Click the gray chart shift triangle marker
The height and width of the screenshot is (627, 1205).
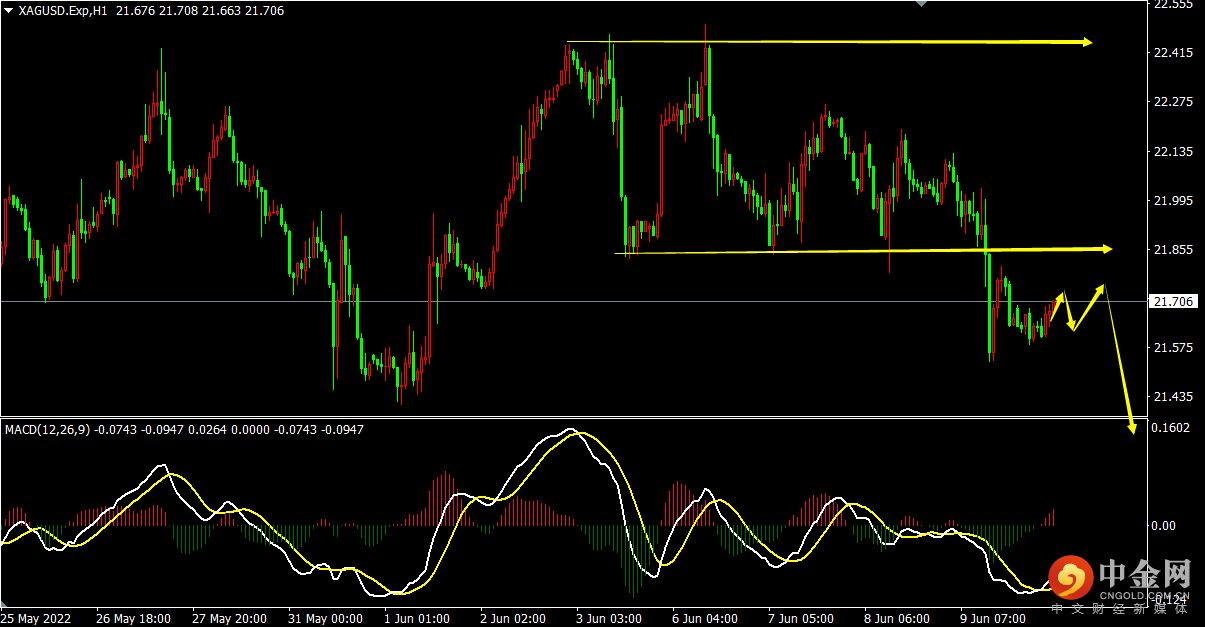(922, 4)
